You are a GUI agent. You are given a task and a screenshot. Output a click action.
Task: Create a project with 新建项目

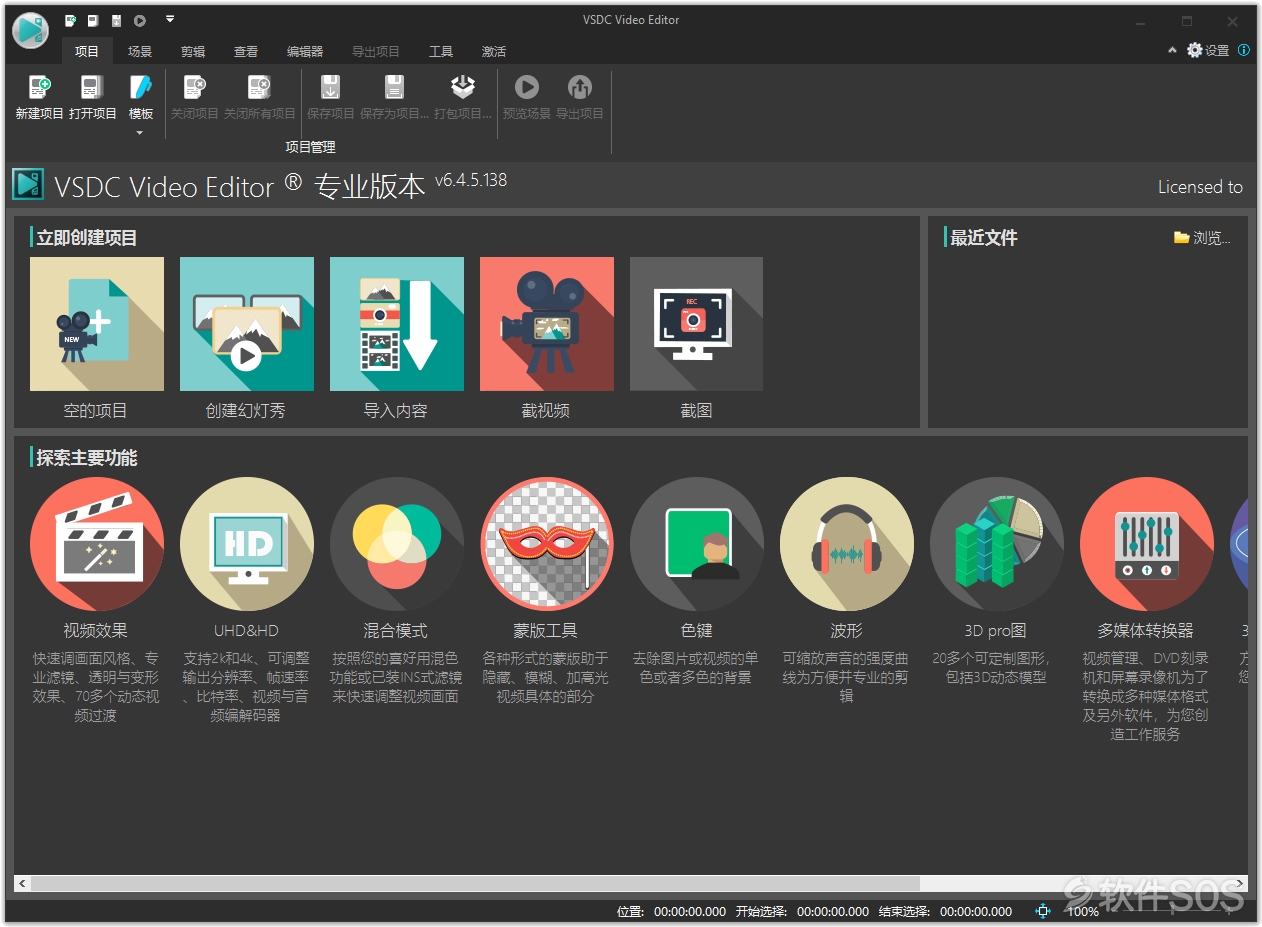(x=39, y=97)
